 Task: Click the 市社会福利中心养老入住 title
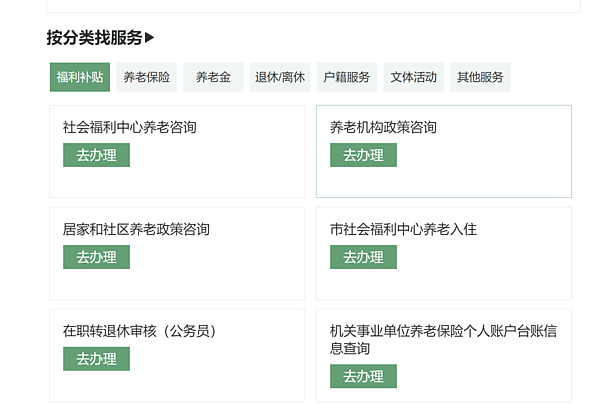(x=403, y=229)
